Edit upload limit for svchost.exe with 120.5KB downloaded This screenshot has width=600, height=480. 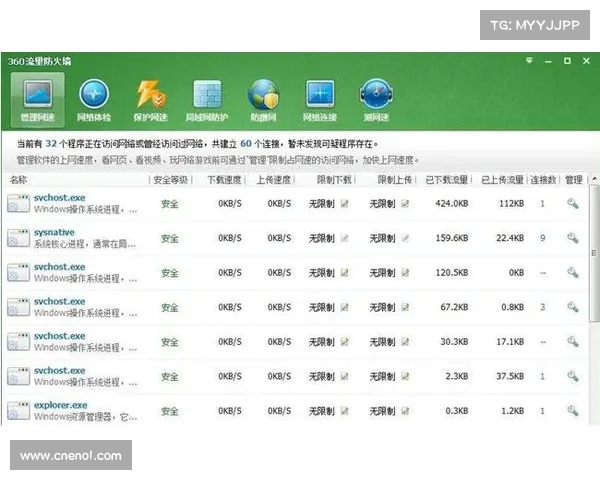405,273
